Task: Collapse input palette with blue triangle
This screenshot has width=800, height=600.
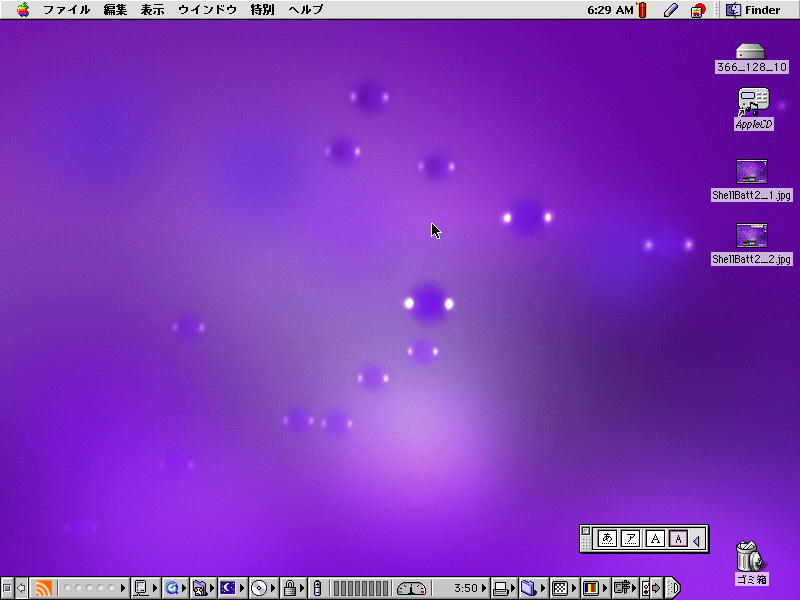Action: pyautogui.click(x=696, y=539)
